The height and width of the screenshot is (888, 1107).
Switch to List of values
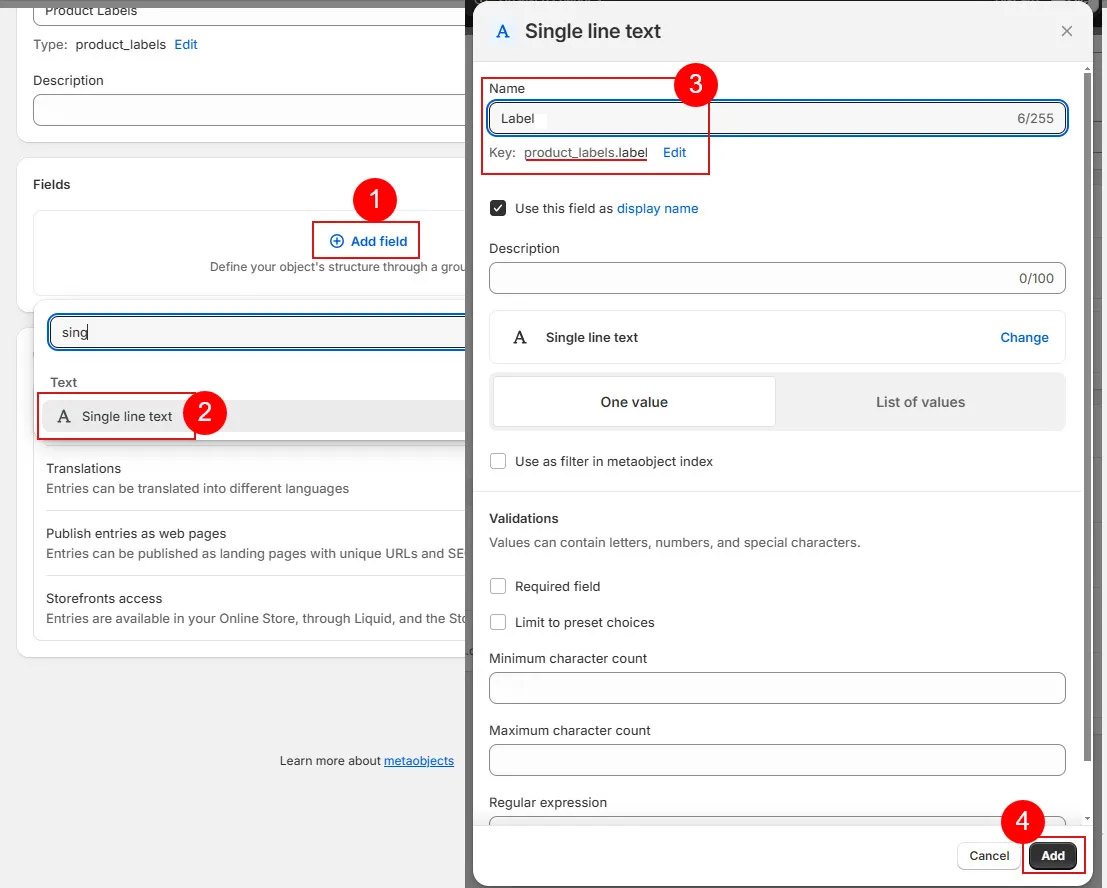pos(920,402)
